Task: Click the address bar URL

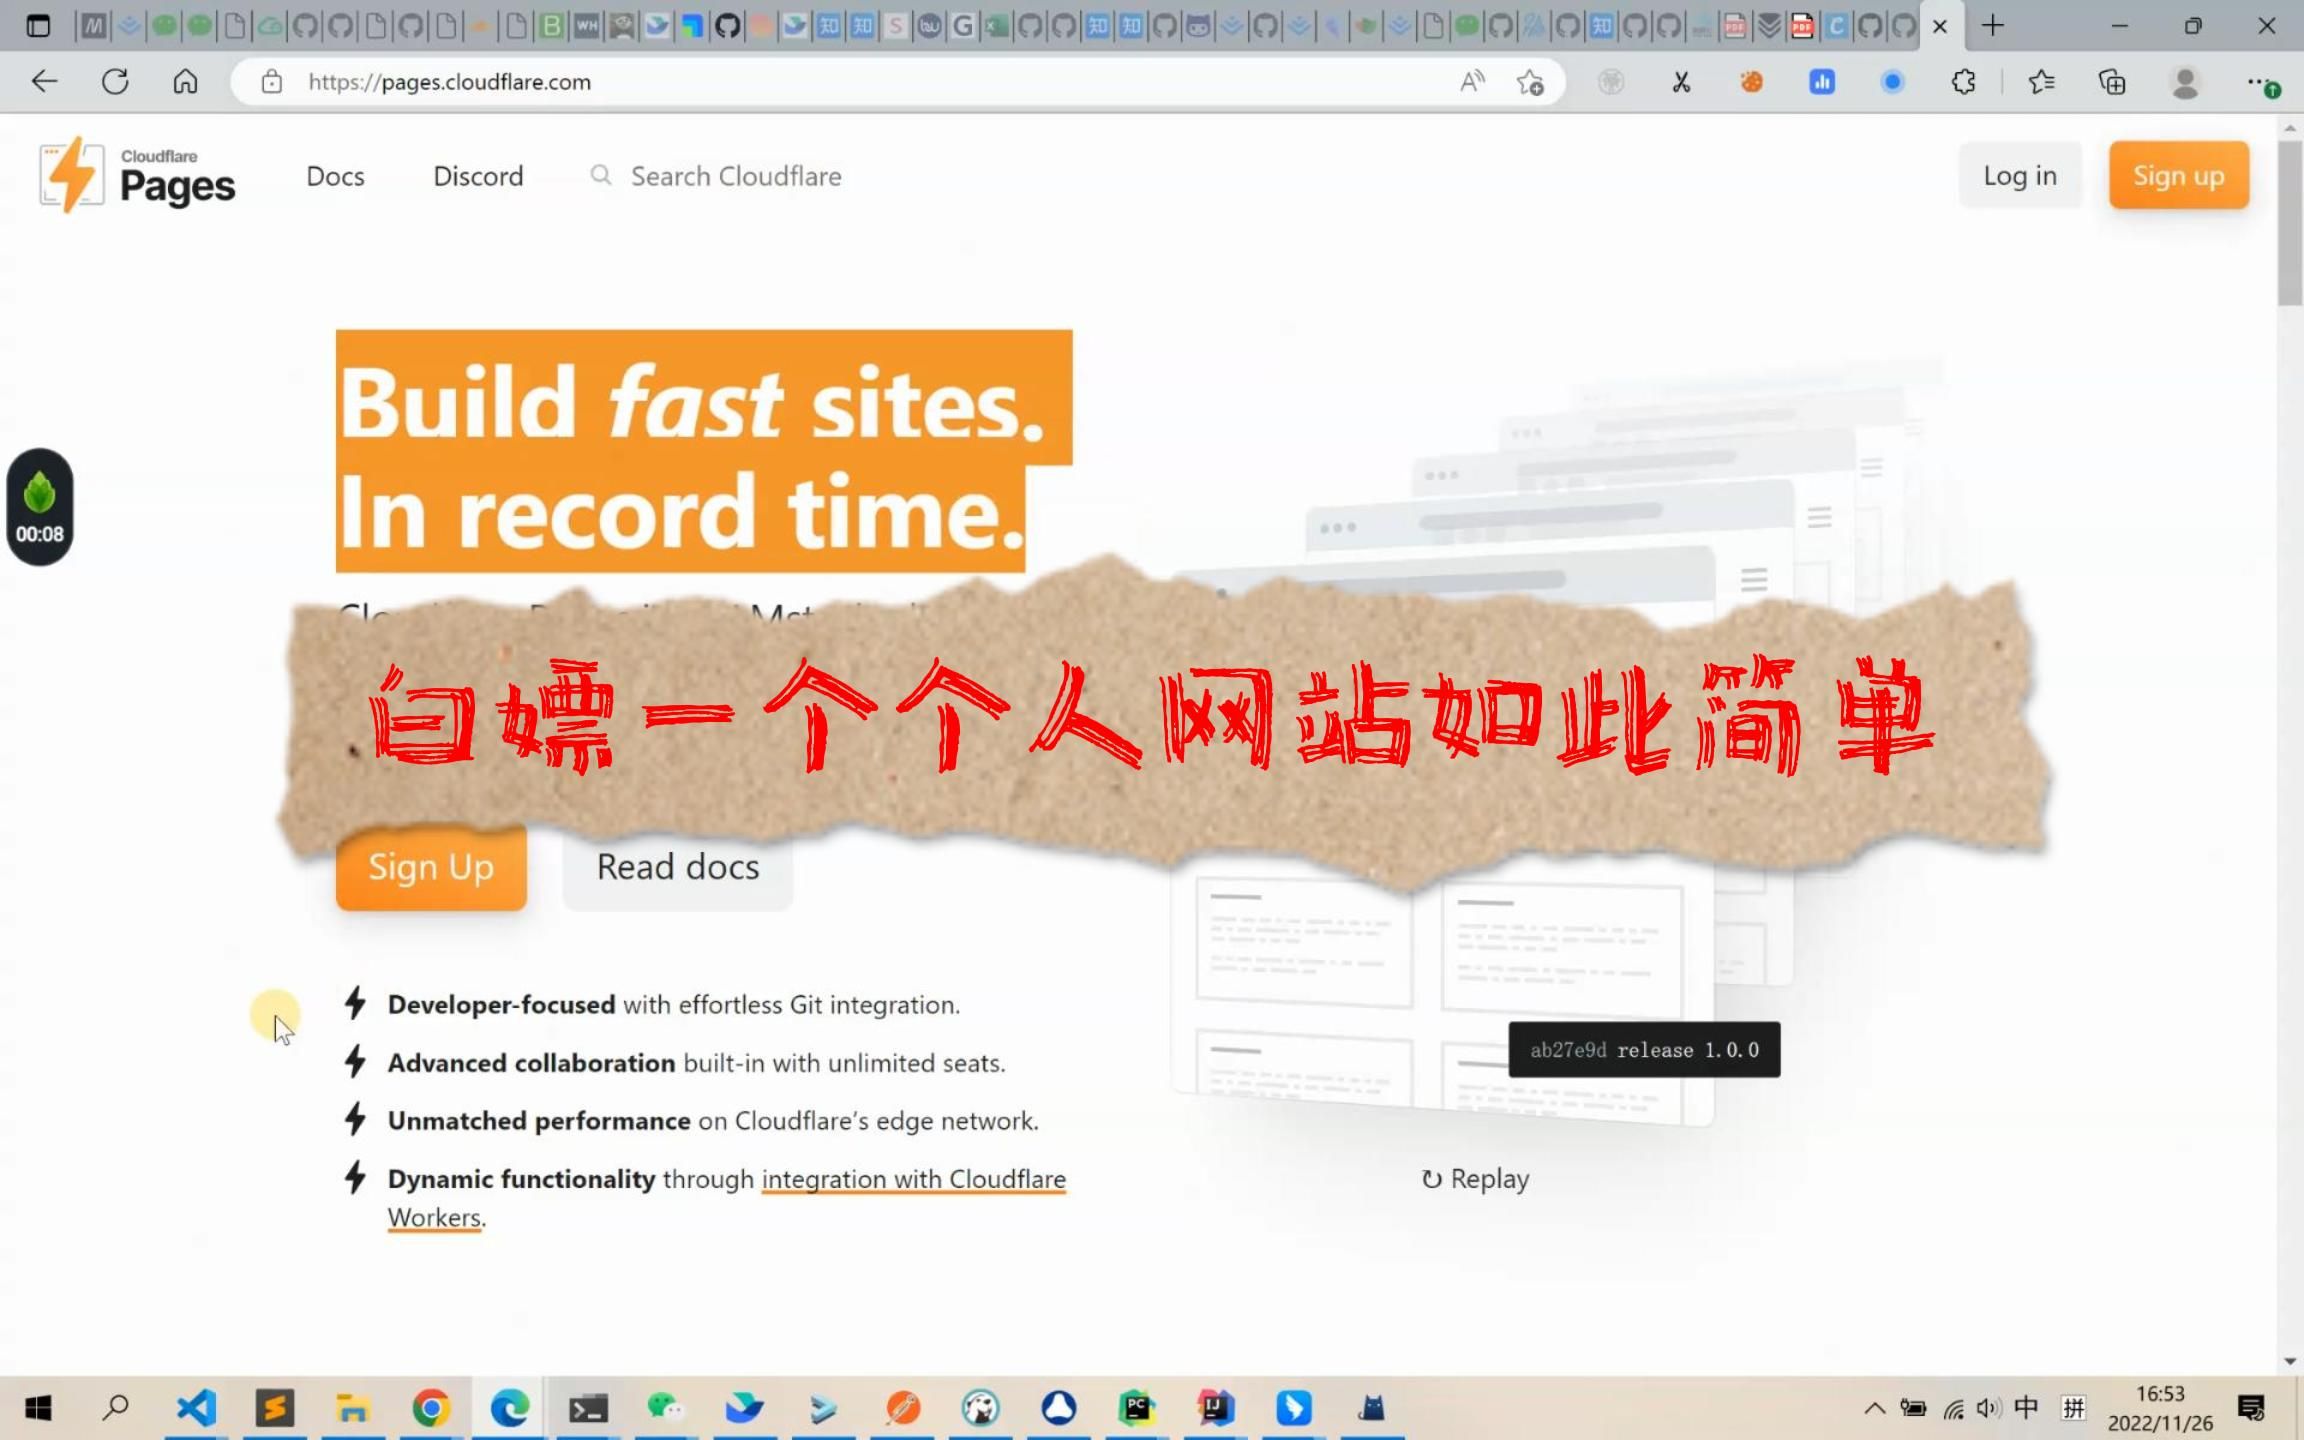Action: pyautogui.click(x=449, y=82)
